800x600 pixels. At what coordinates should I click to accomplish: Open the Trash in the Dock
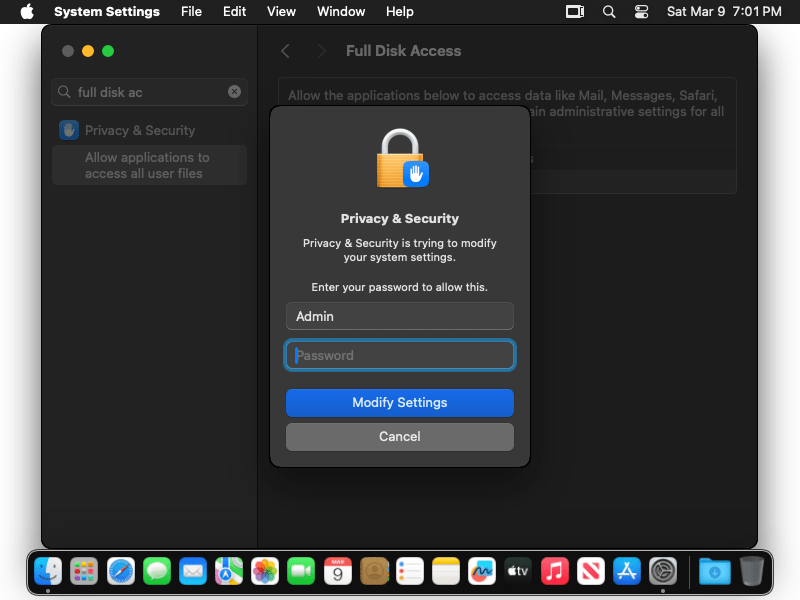(x=752, y=571)
